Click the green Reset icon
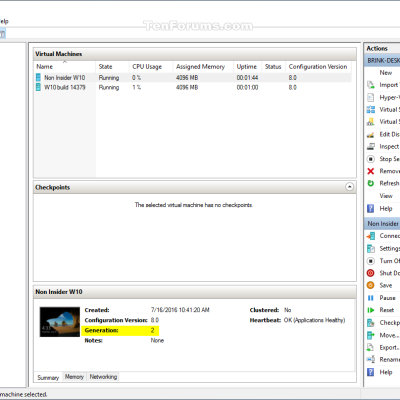400x400 pixels. 371,310
